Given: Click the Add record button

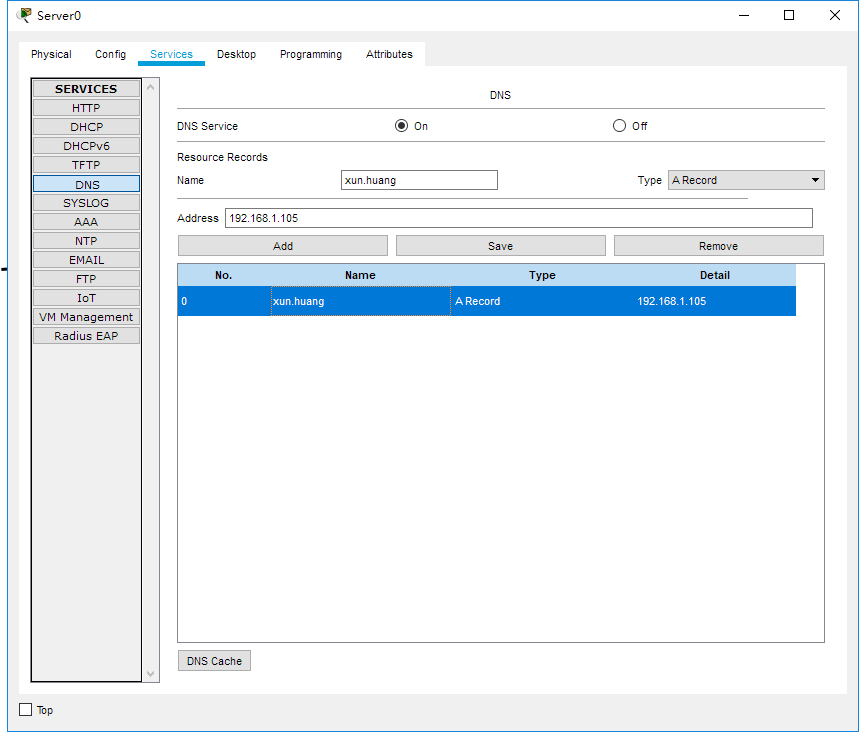Looking at the screenshot, I should point(283,246).
